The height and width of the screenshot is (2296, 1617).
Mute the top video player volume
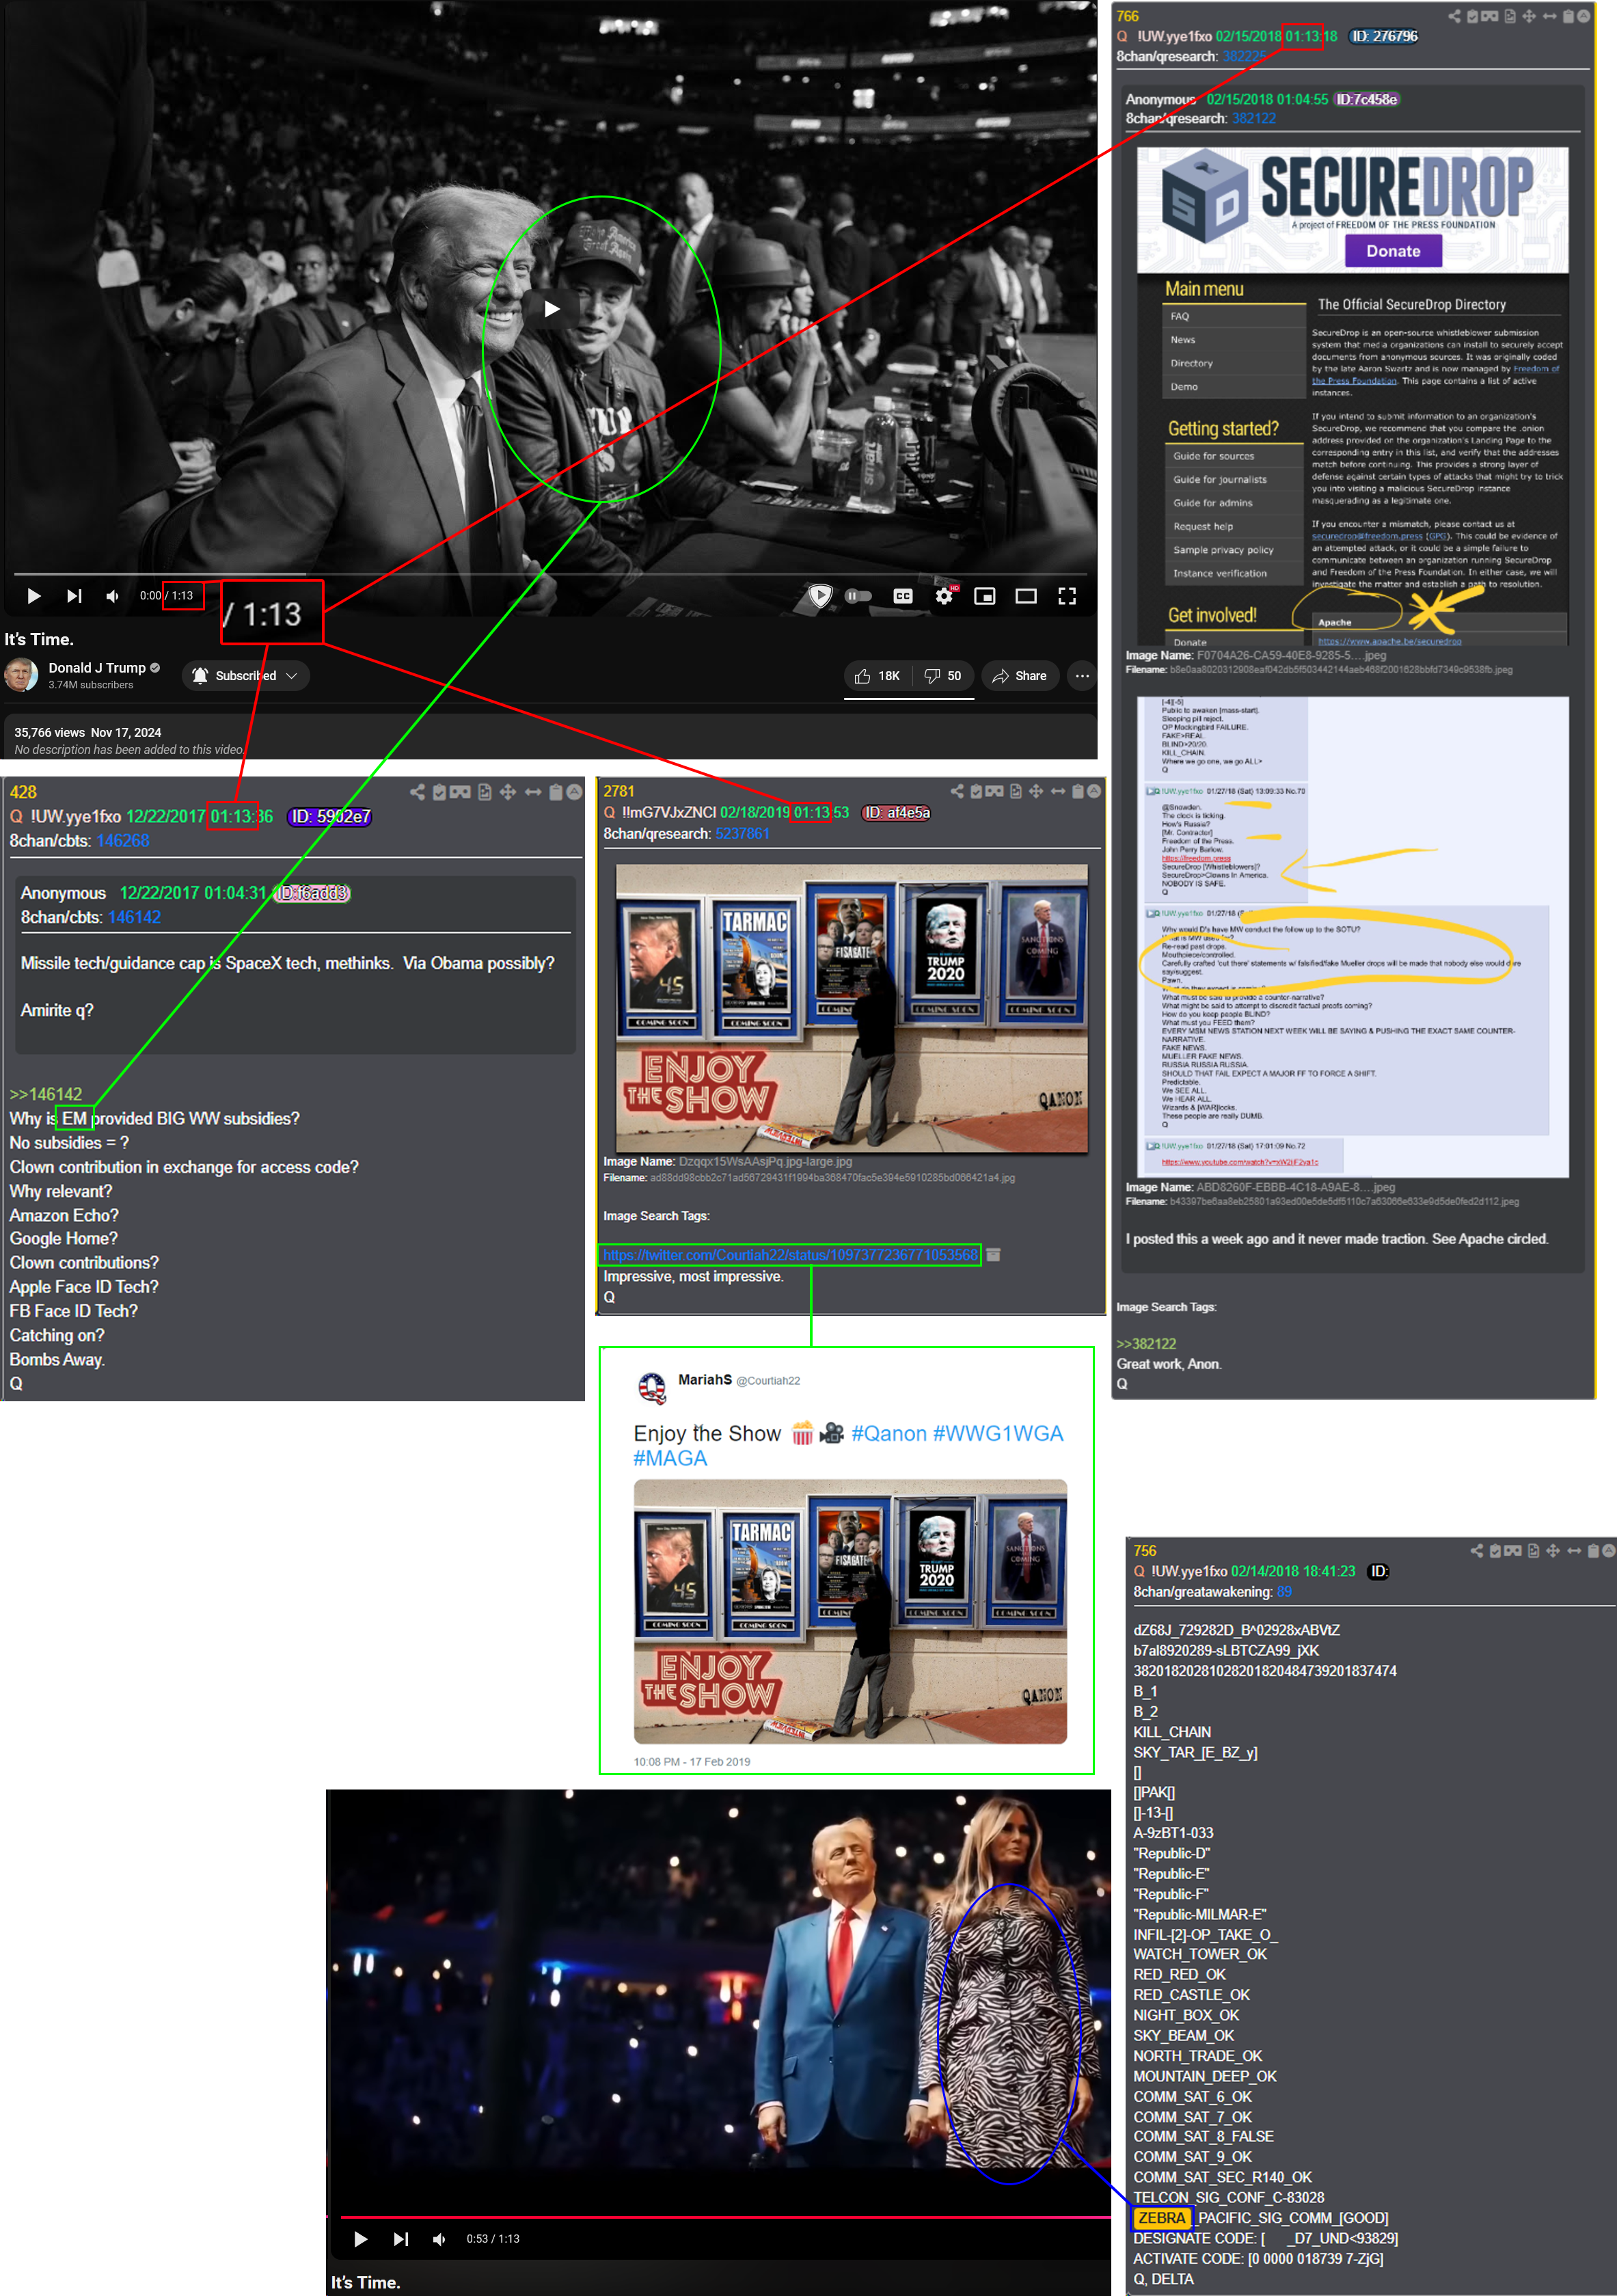(x=113, y=596)
